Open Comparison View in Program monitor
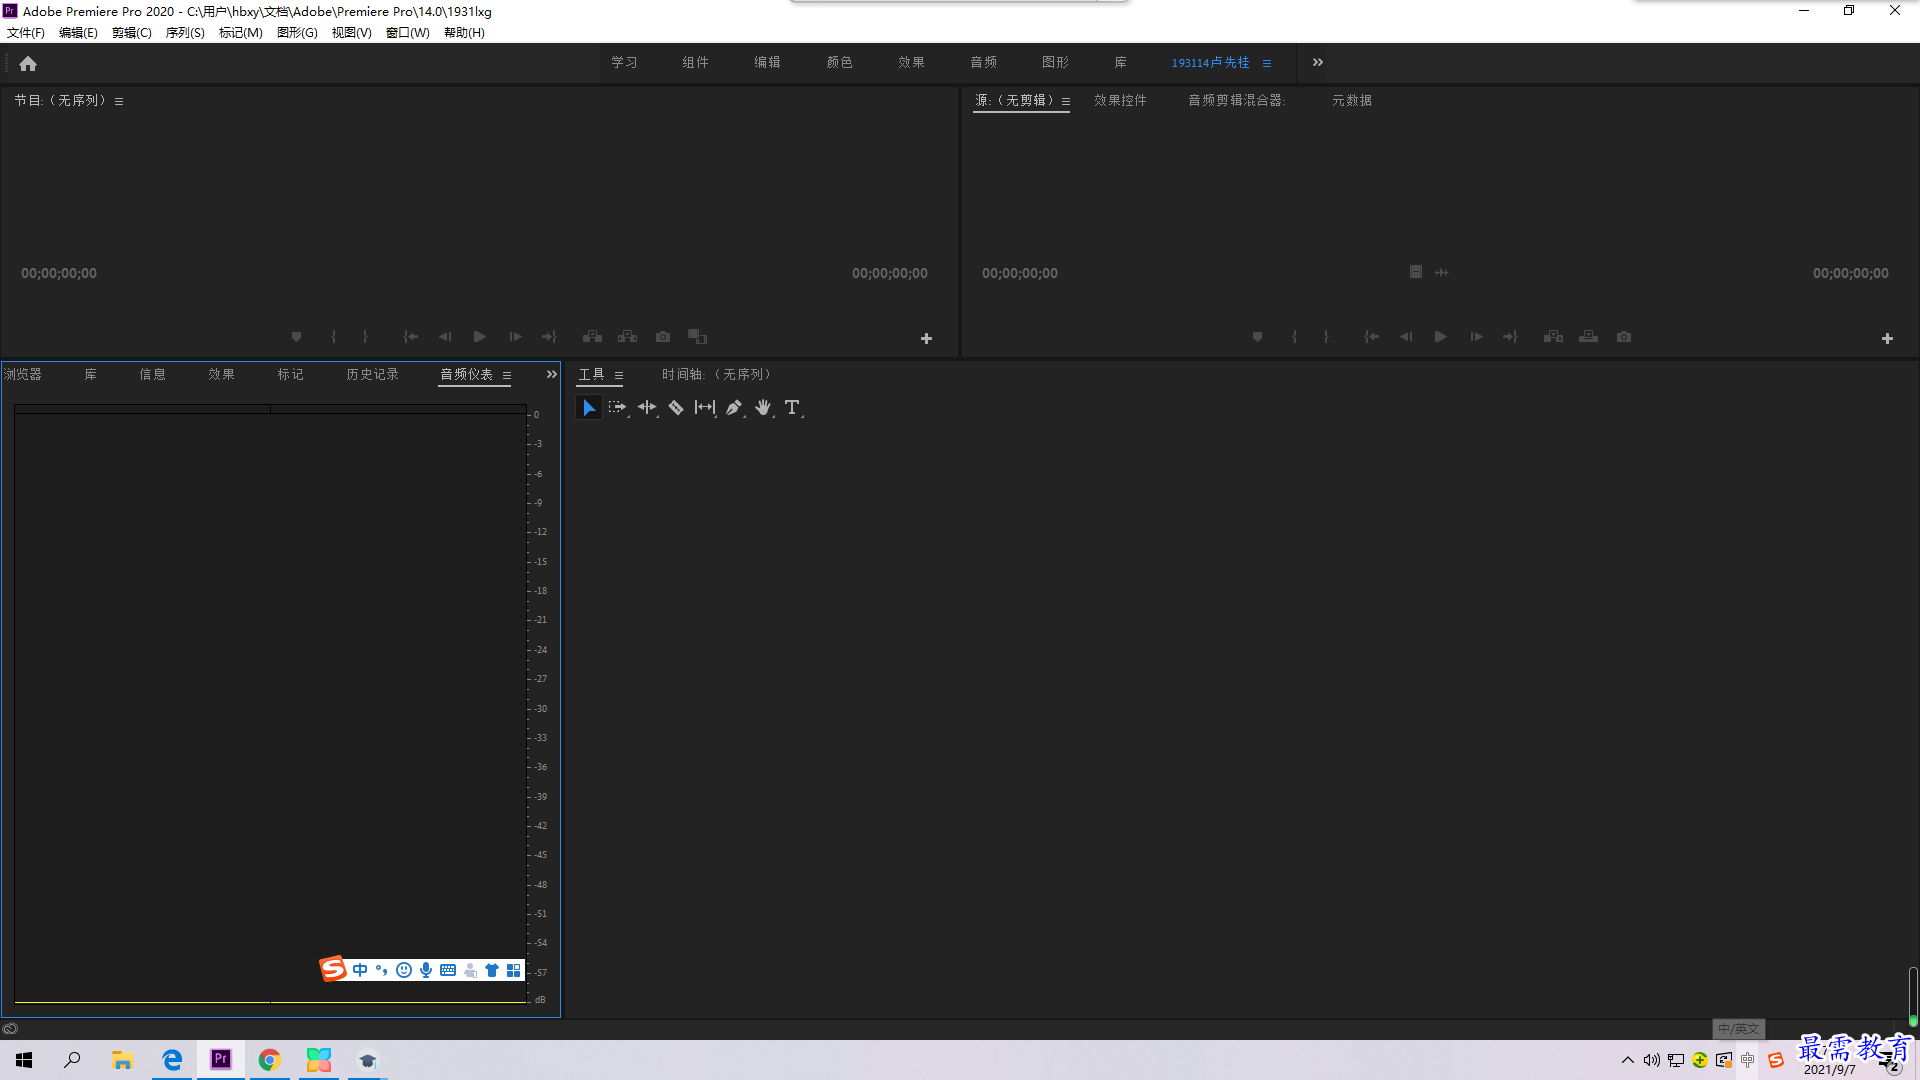The height and width of the screenshot is (1080, 1920). (x=698, y=337)
